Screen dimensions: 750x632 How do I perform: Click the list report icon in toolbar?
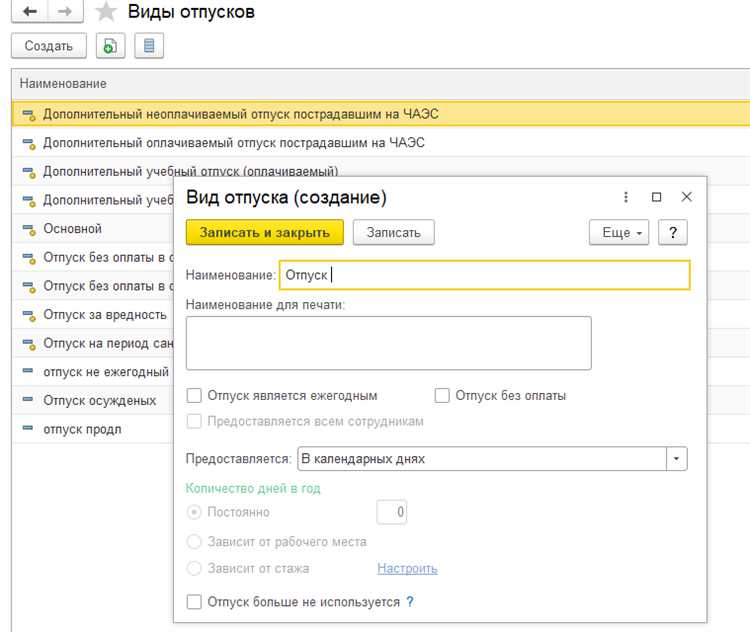(149, 46)
